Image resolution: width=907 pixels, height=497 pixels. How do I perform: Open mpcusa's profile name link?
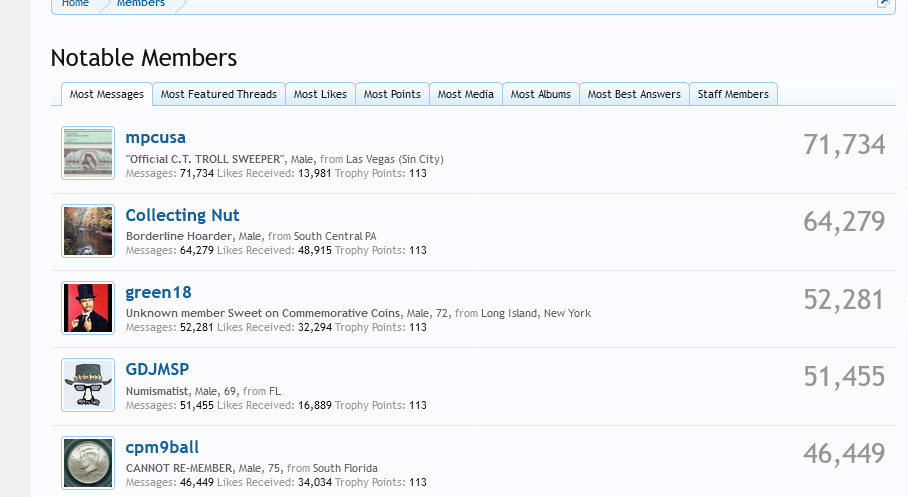[x=155, y=138]
